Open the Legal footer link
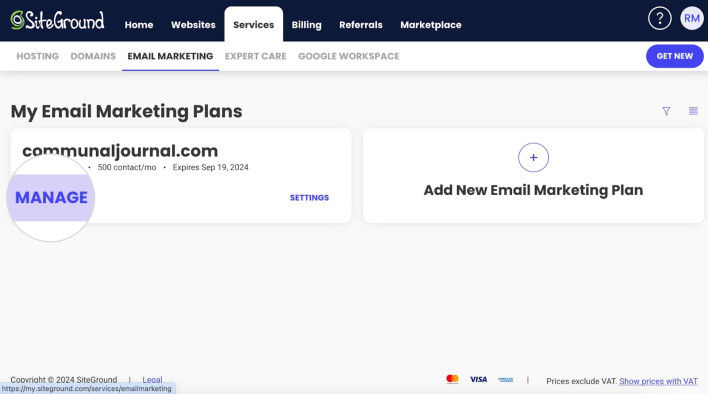 (x=152, y=380)
